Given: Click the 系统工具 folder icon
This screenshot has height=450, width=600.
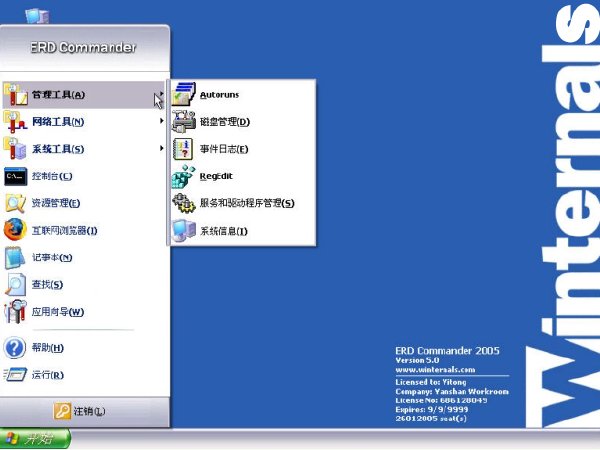Looking at the screenshot, I should (15, 149).
